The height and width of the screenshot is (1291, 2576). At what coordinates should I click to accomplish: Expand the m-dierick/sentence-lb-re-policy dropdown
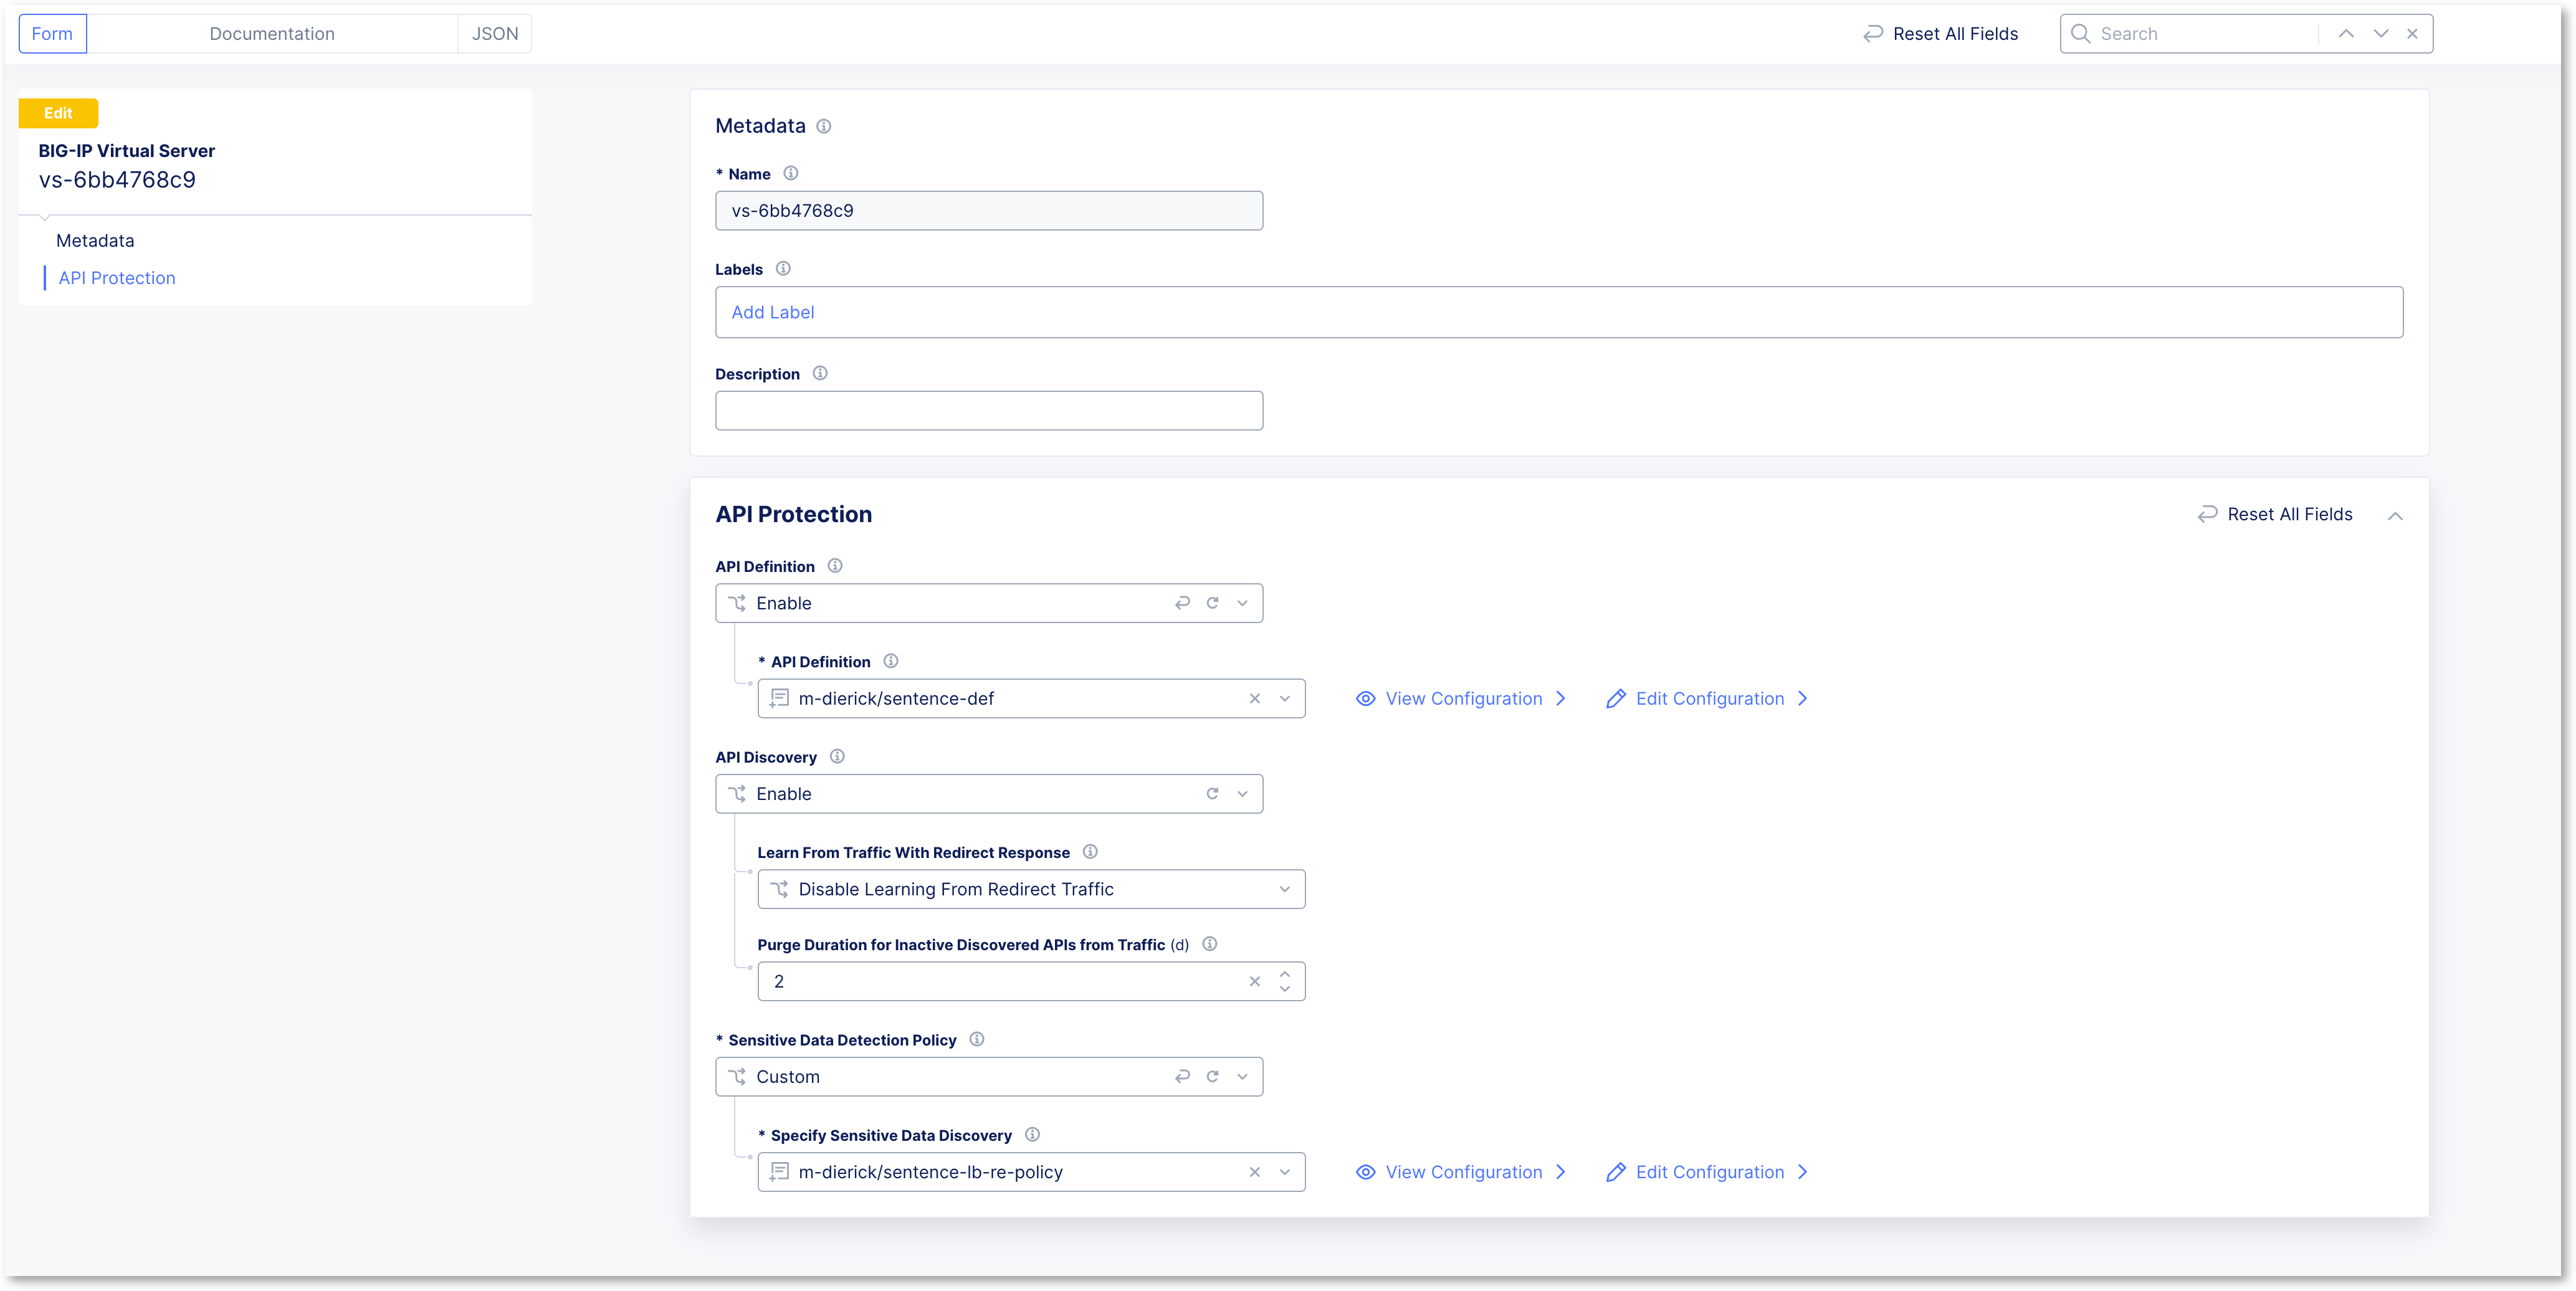coord(1284,1173)
